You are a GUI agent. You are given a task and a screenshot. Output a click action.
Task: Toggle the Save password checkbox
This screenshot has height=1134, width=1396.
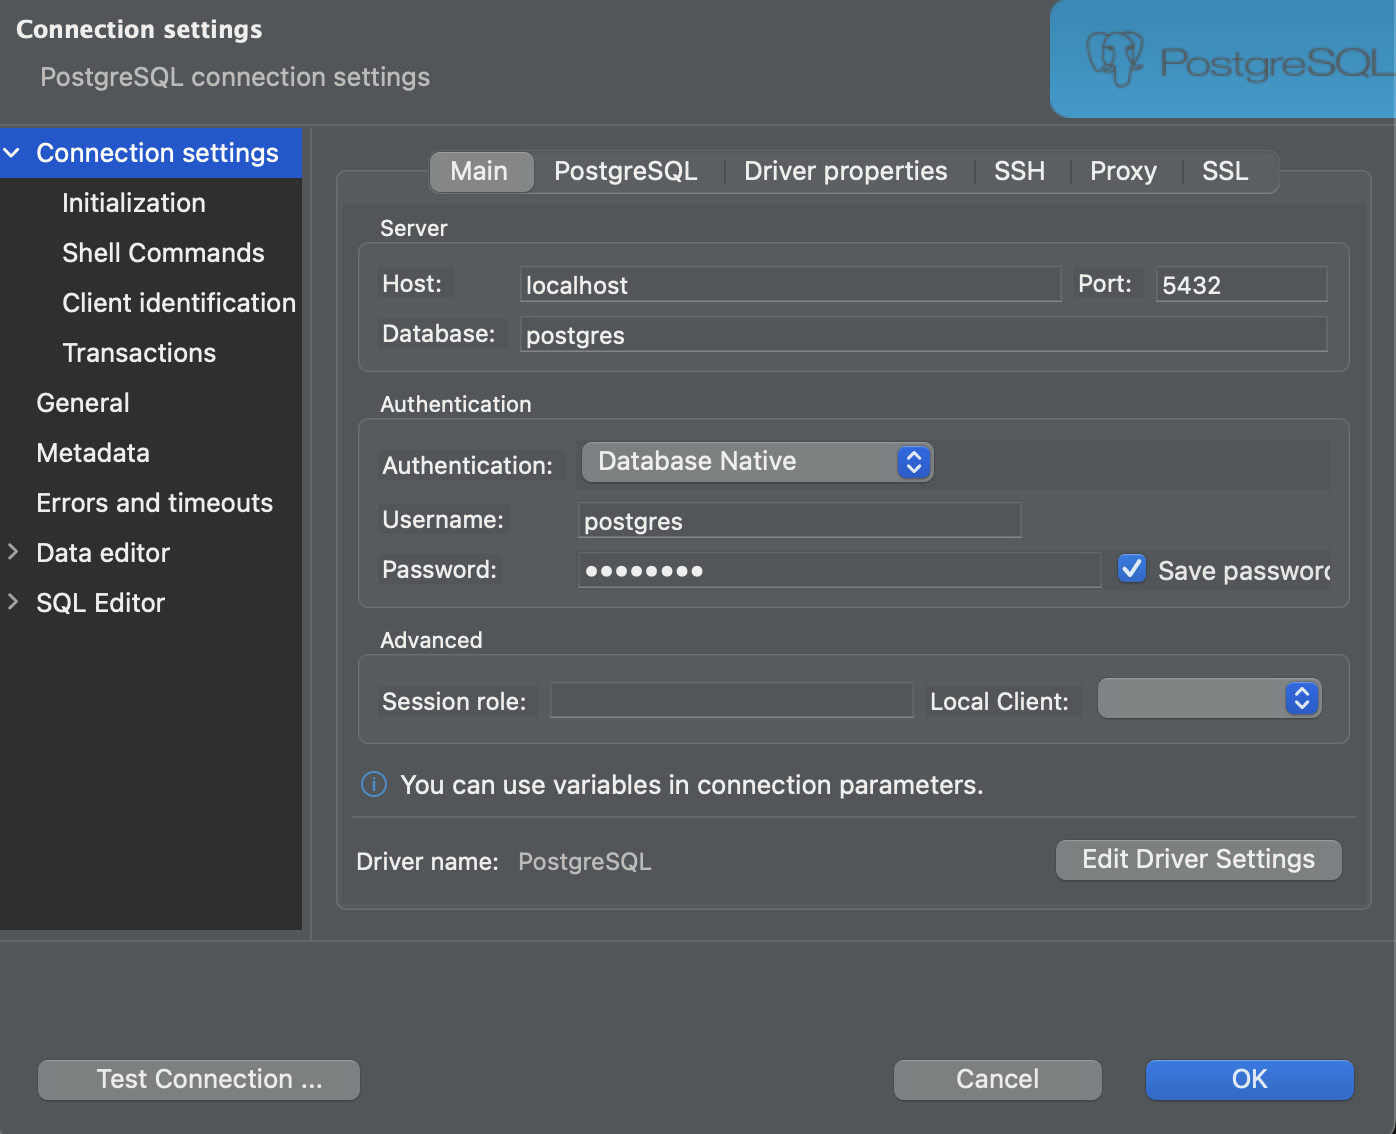point(1132,569)
